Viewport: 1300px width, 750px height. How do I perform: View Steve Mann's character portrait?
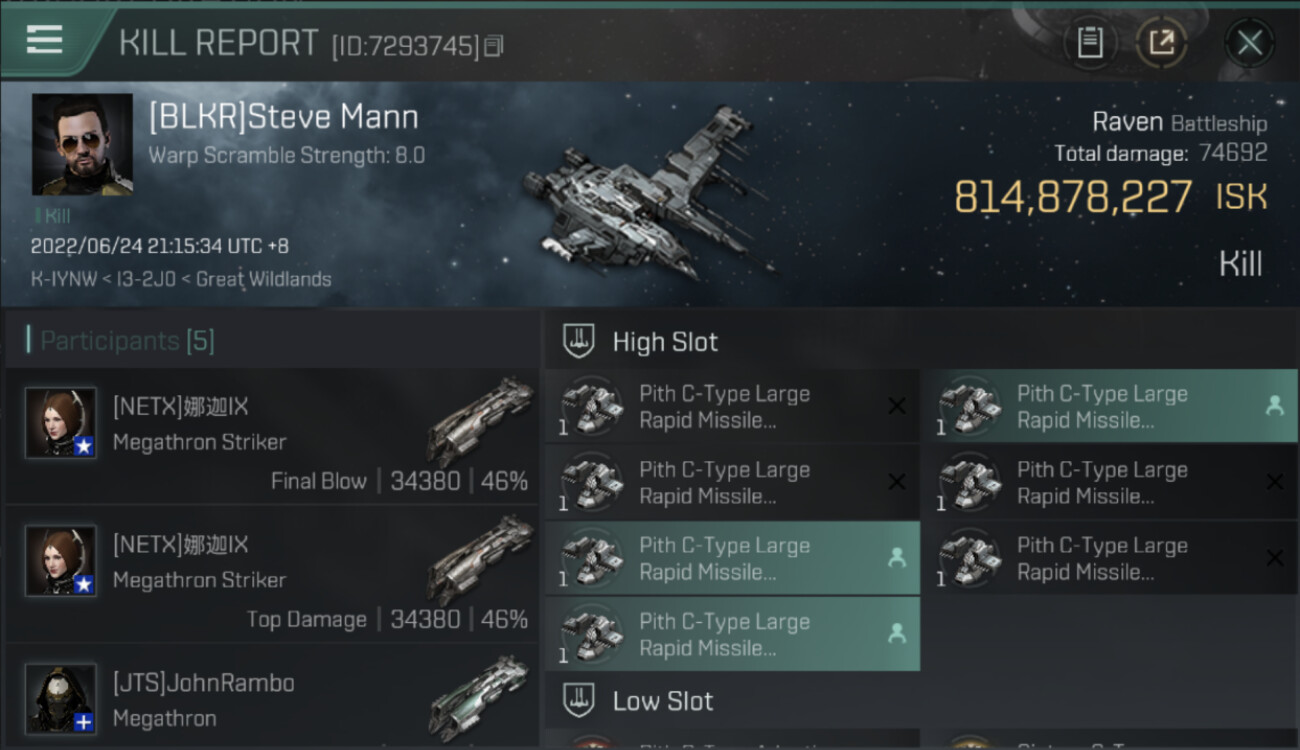pyautogui.click(x=82, y=144)
